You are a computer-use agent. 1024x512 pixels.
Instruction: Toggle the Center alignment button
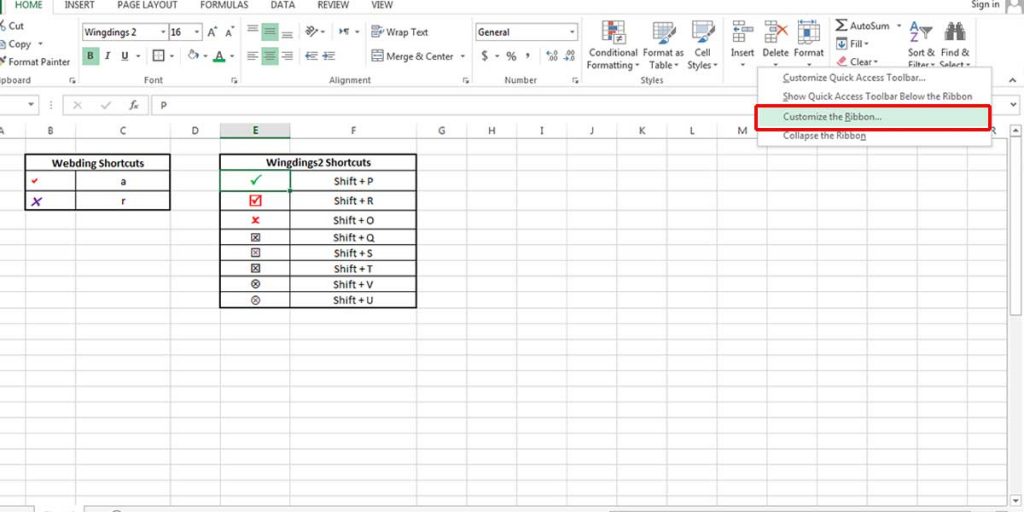pyautogui.click(x=270, y=56)
